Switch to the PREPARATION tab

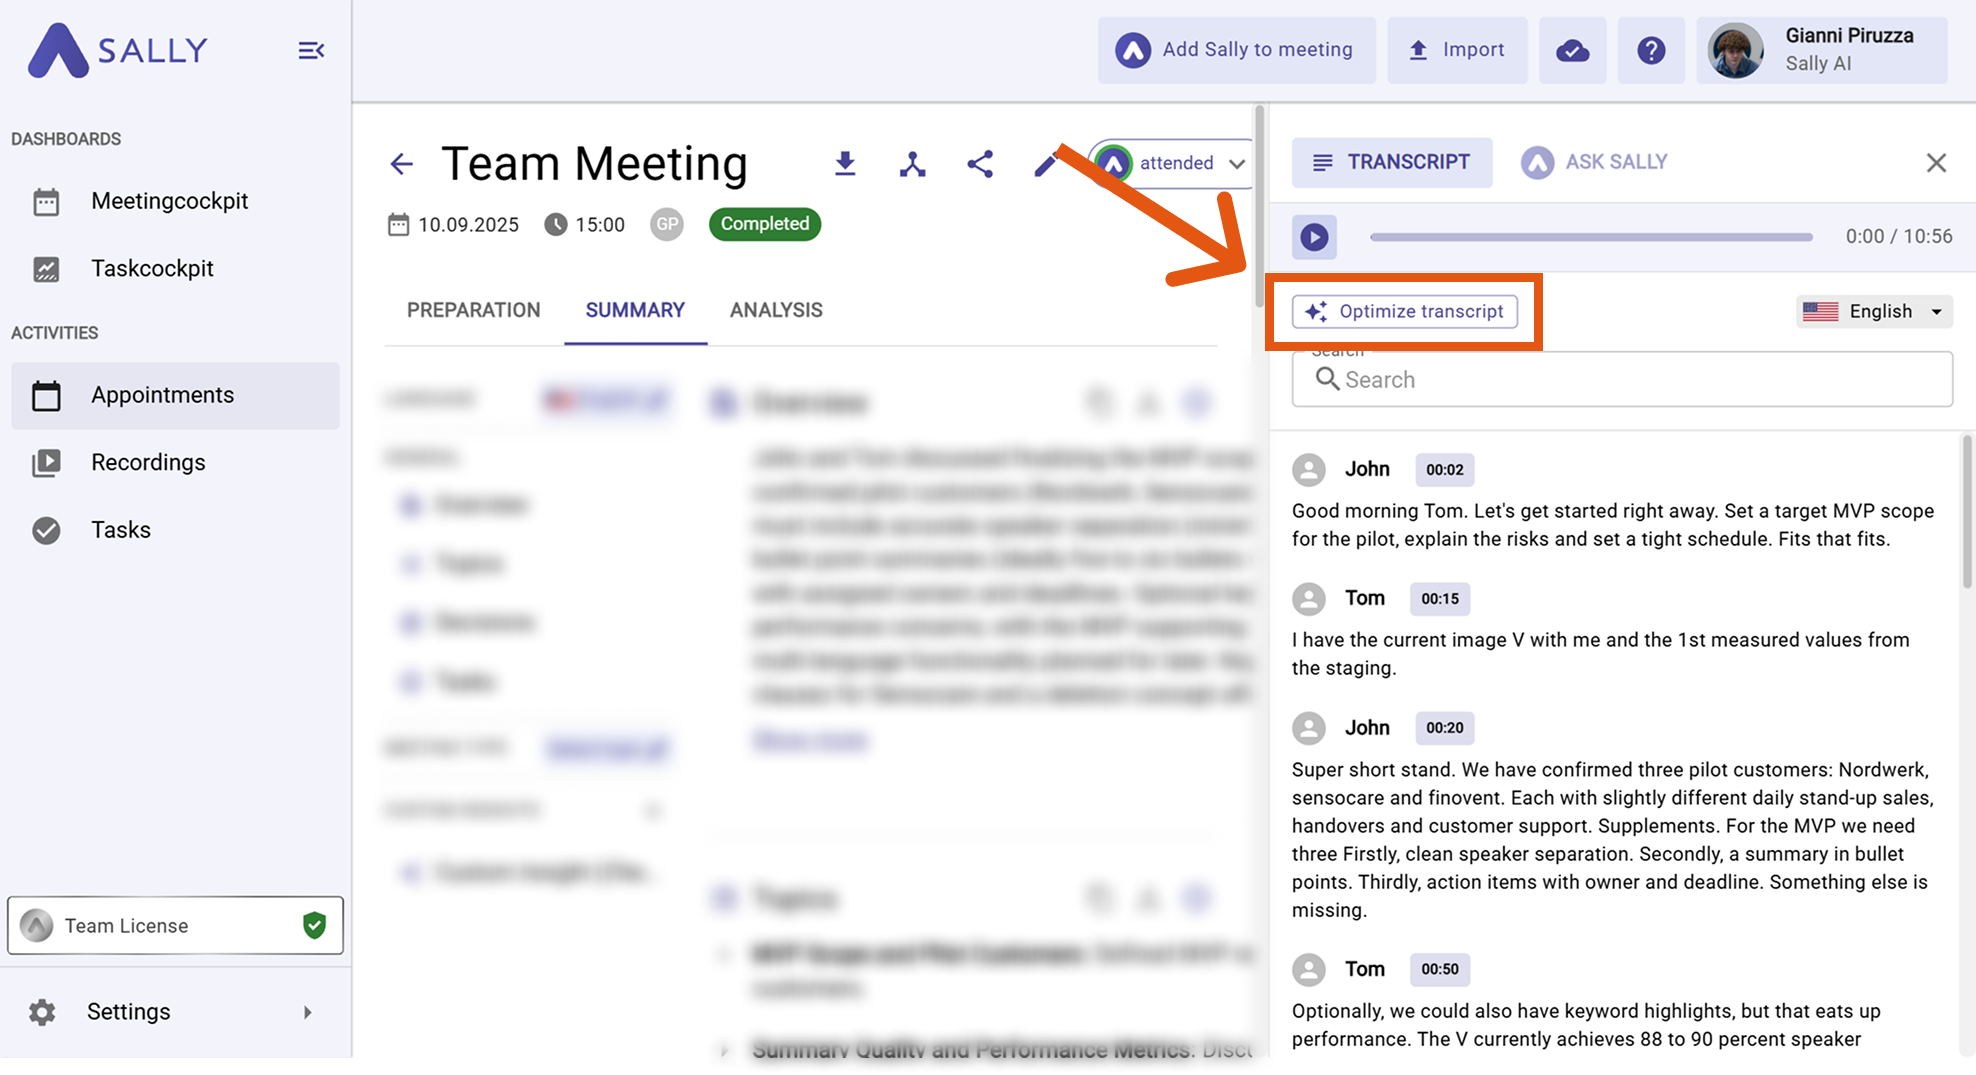coord(473,310)
